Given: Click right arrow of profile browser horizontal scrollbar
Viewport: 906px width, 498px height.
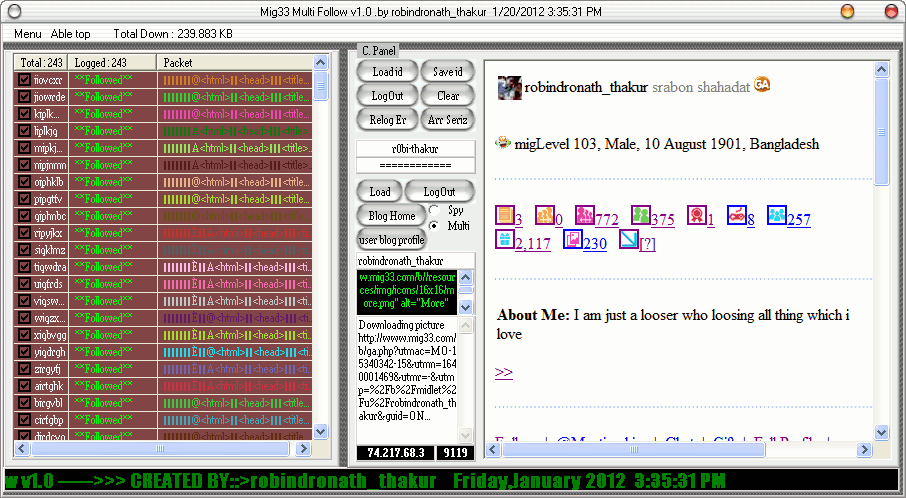Looking at the screenshot, I should pyautogui.click(x=864, y=449).
